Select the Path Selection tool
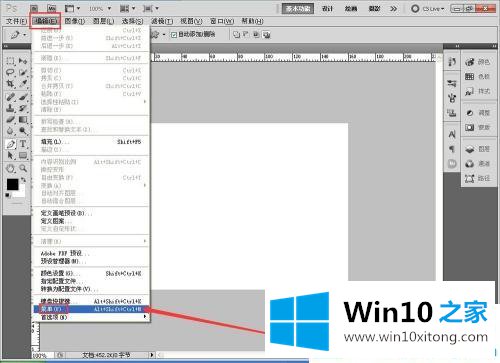This screenshot has width=500, height=363. [x=10, y=155]
